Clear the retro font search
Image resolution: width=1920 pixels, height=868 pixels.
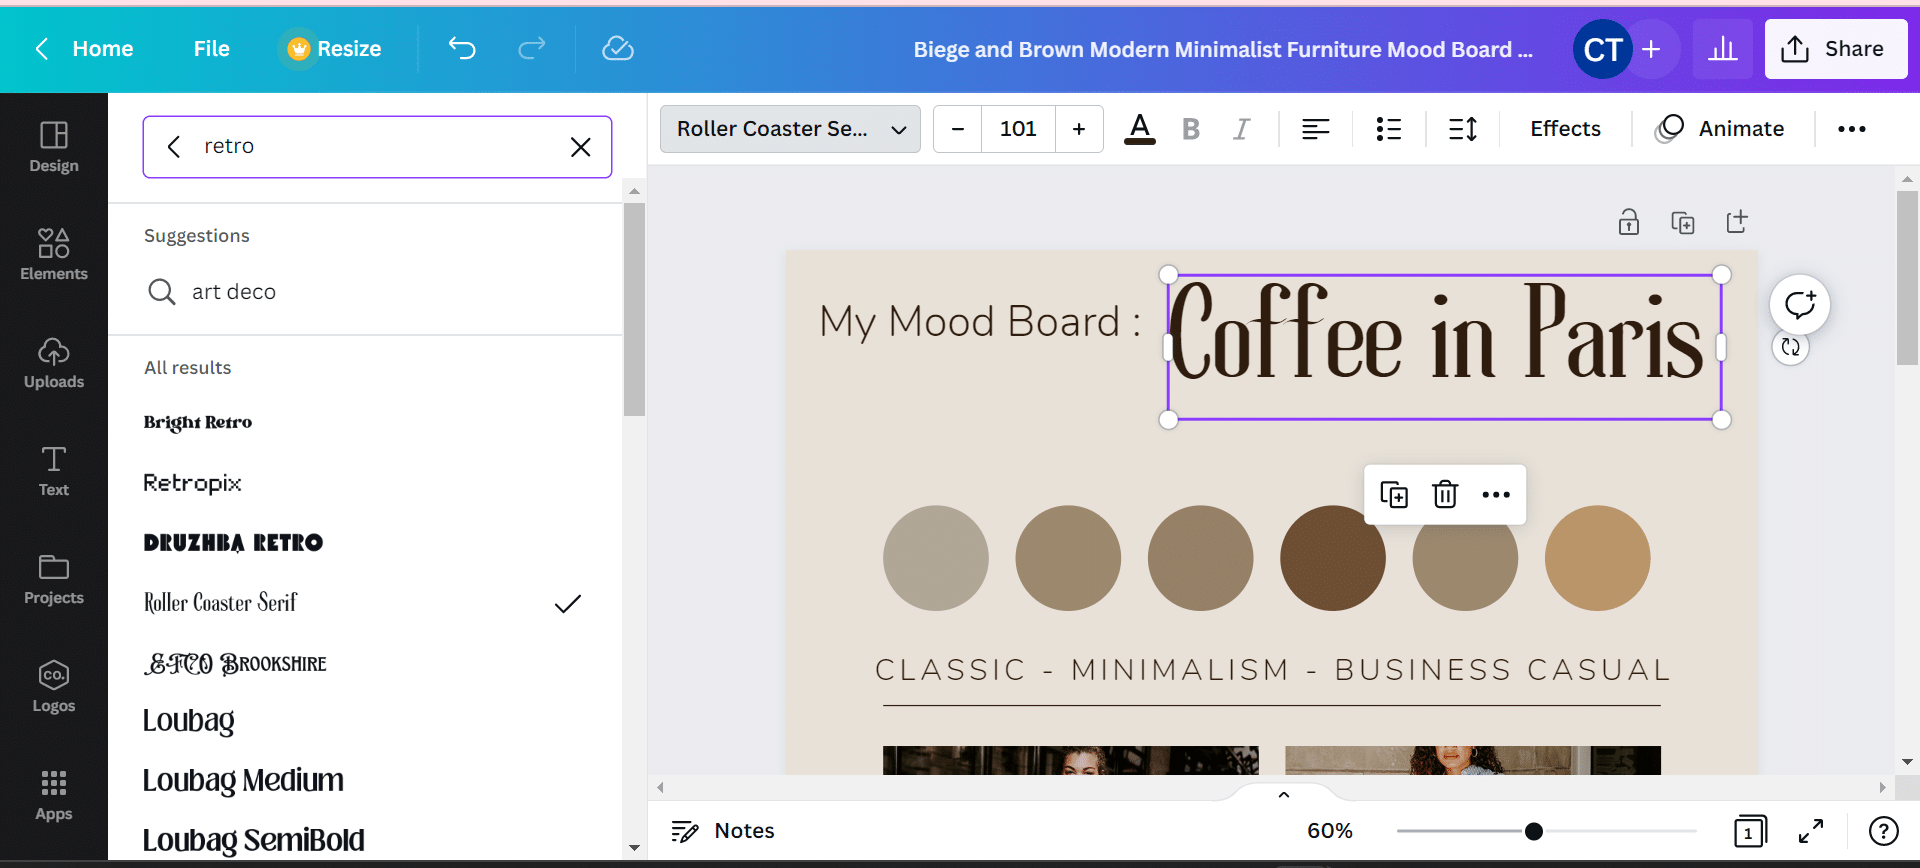point(580,147)
